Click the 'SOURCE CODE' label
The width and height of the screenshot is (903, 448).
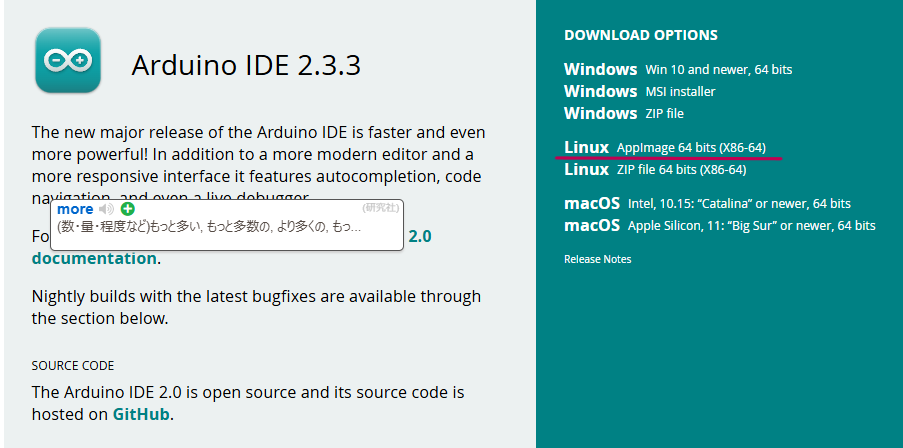pos(73,366)
